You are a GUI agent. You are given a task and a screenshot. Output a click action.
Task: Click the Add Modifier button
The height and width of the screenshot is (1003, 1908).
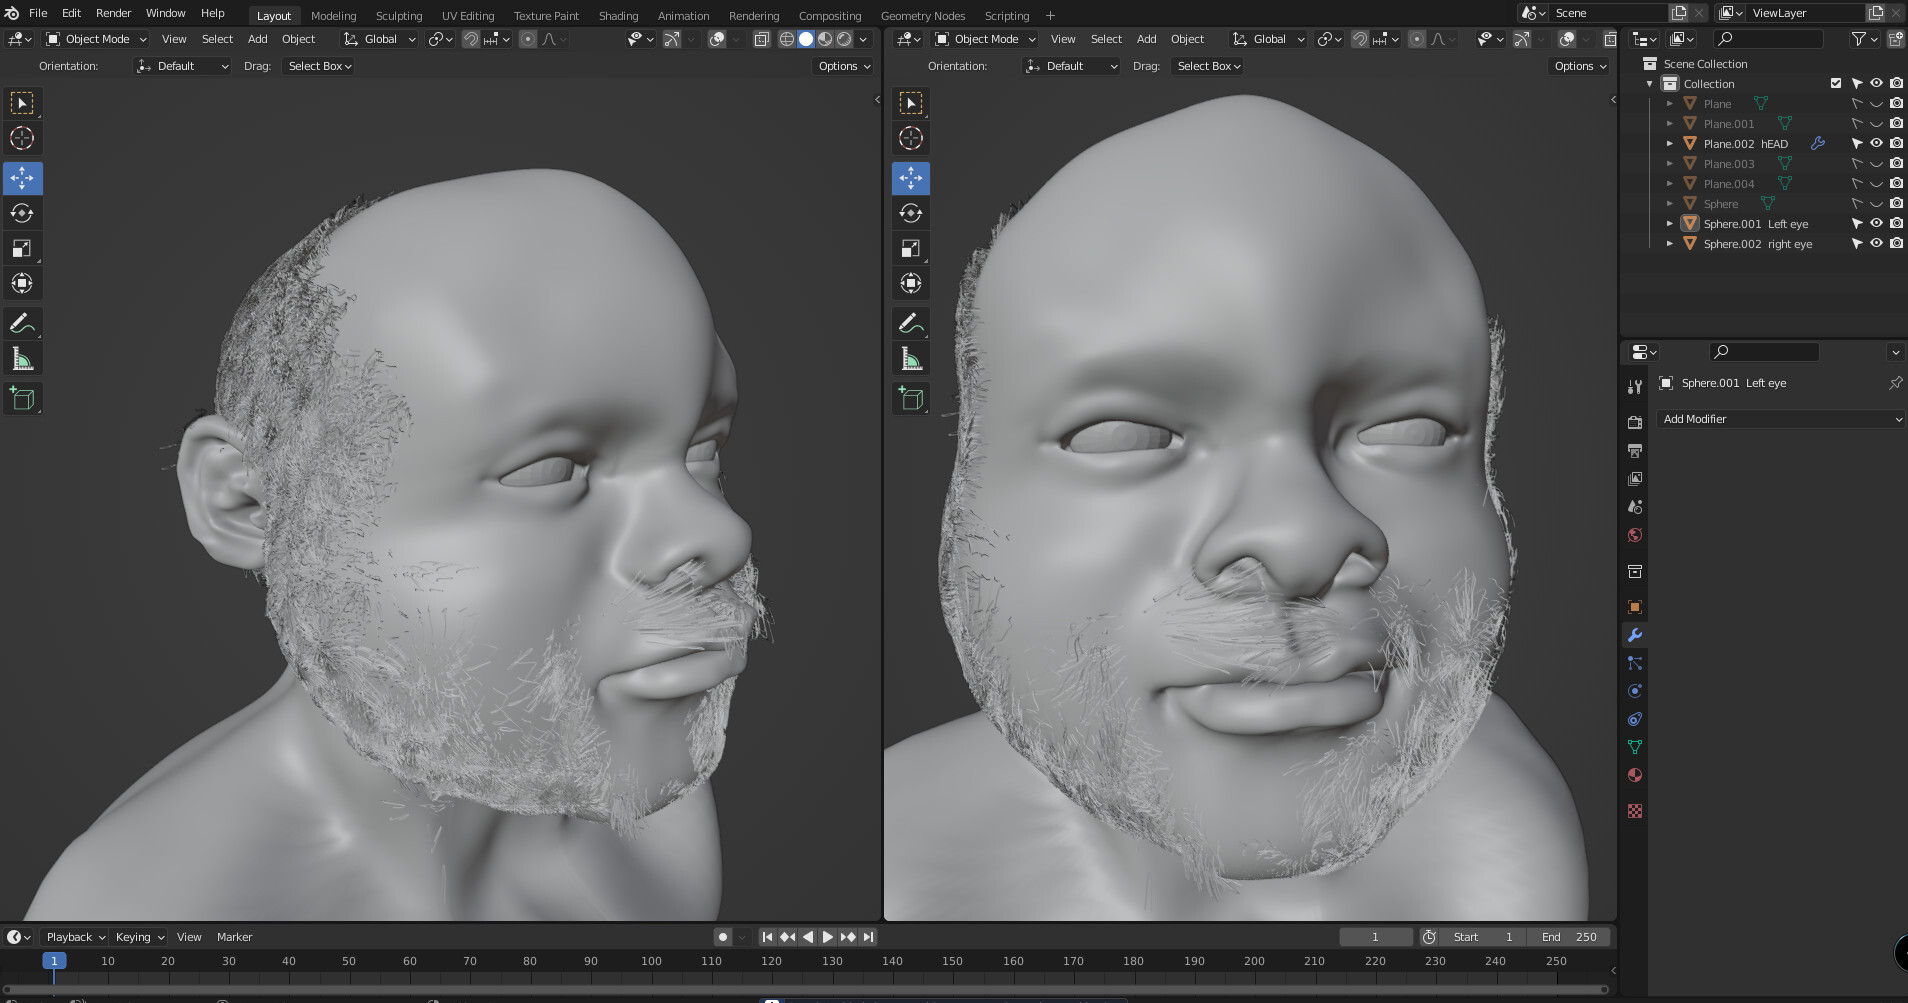point(1780,419)
